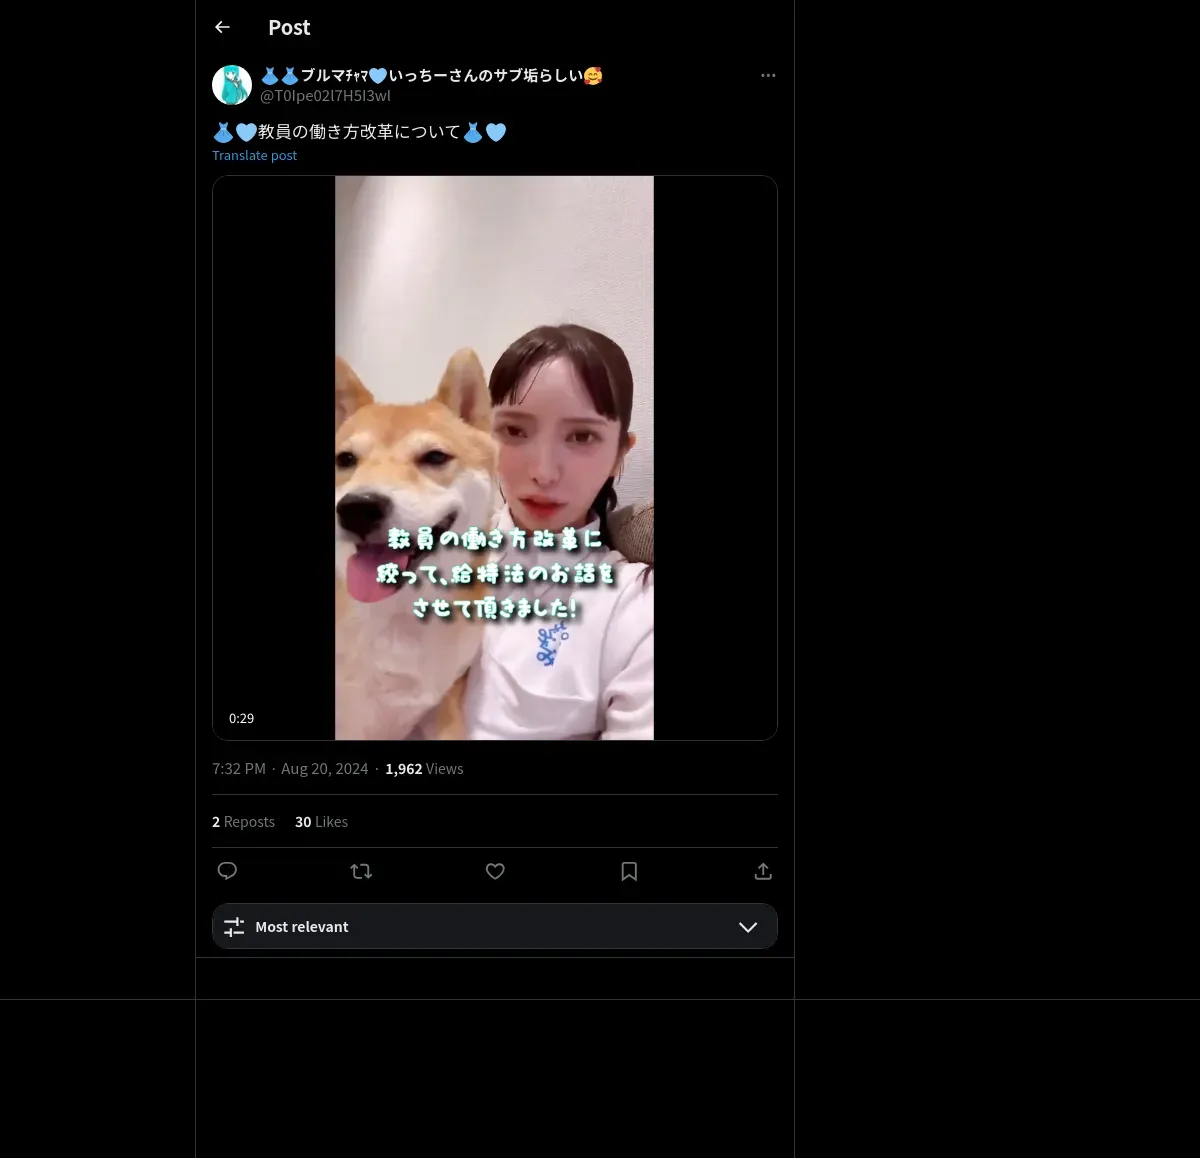The height and width of the screenshot is (1158, 1200).
Task: Open the filter sliders icon beside Most relevant
Action: (x=234, y=927)
